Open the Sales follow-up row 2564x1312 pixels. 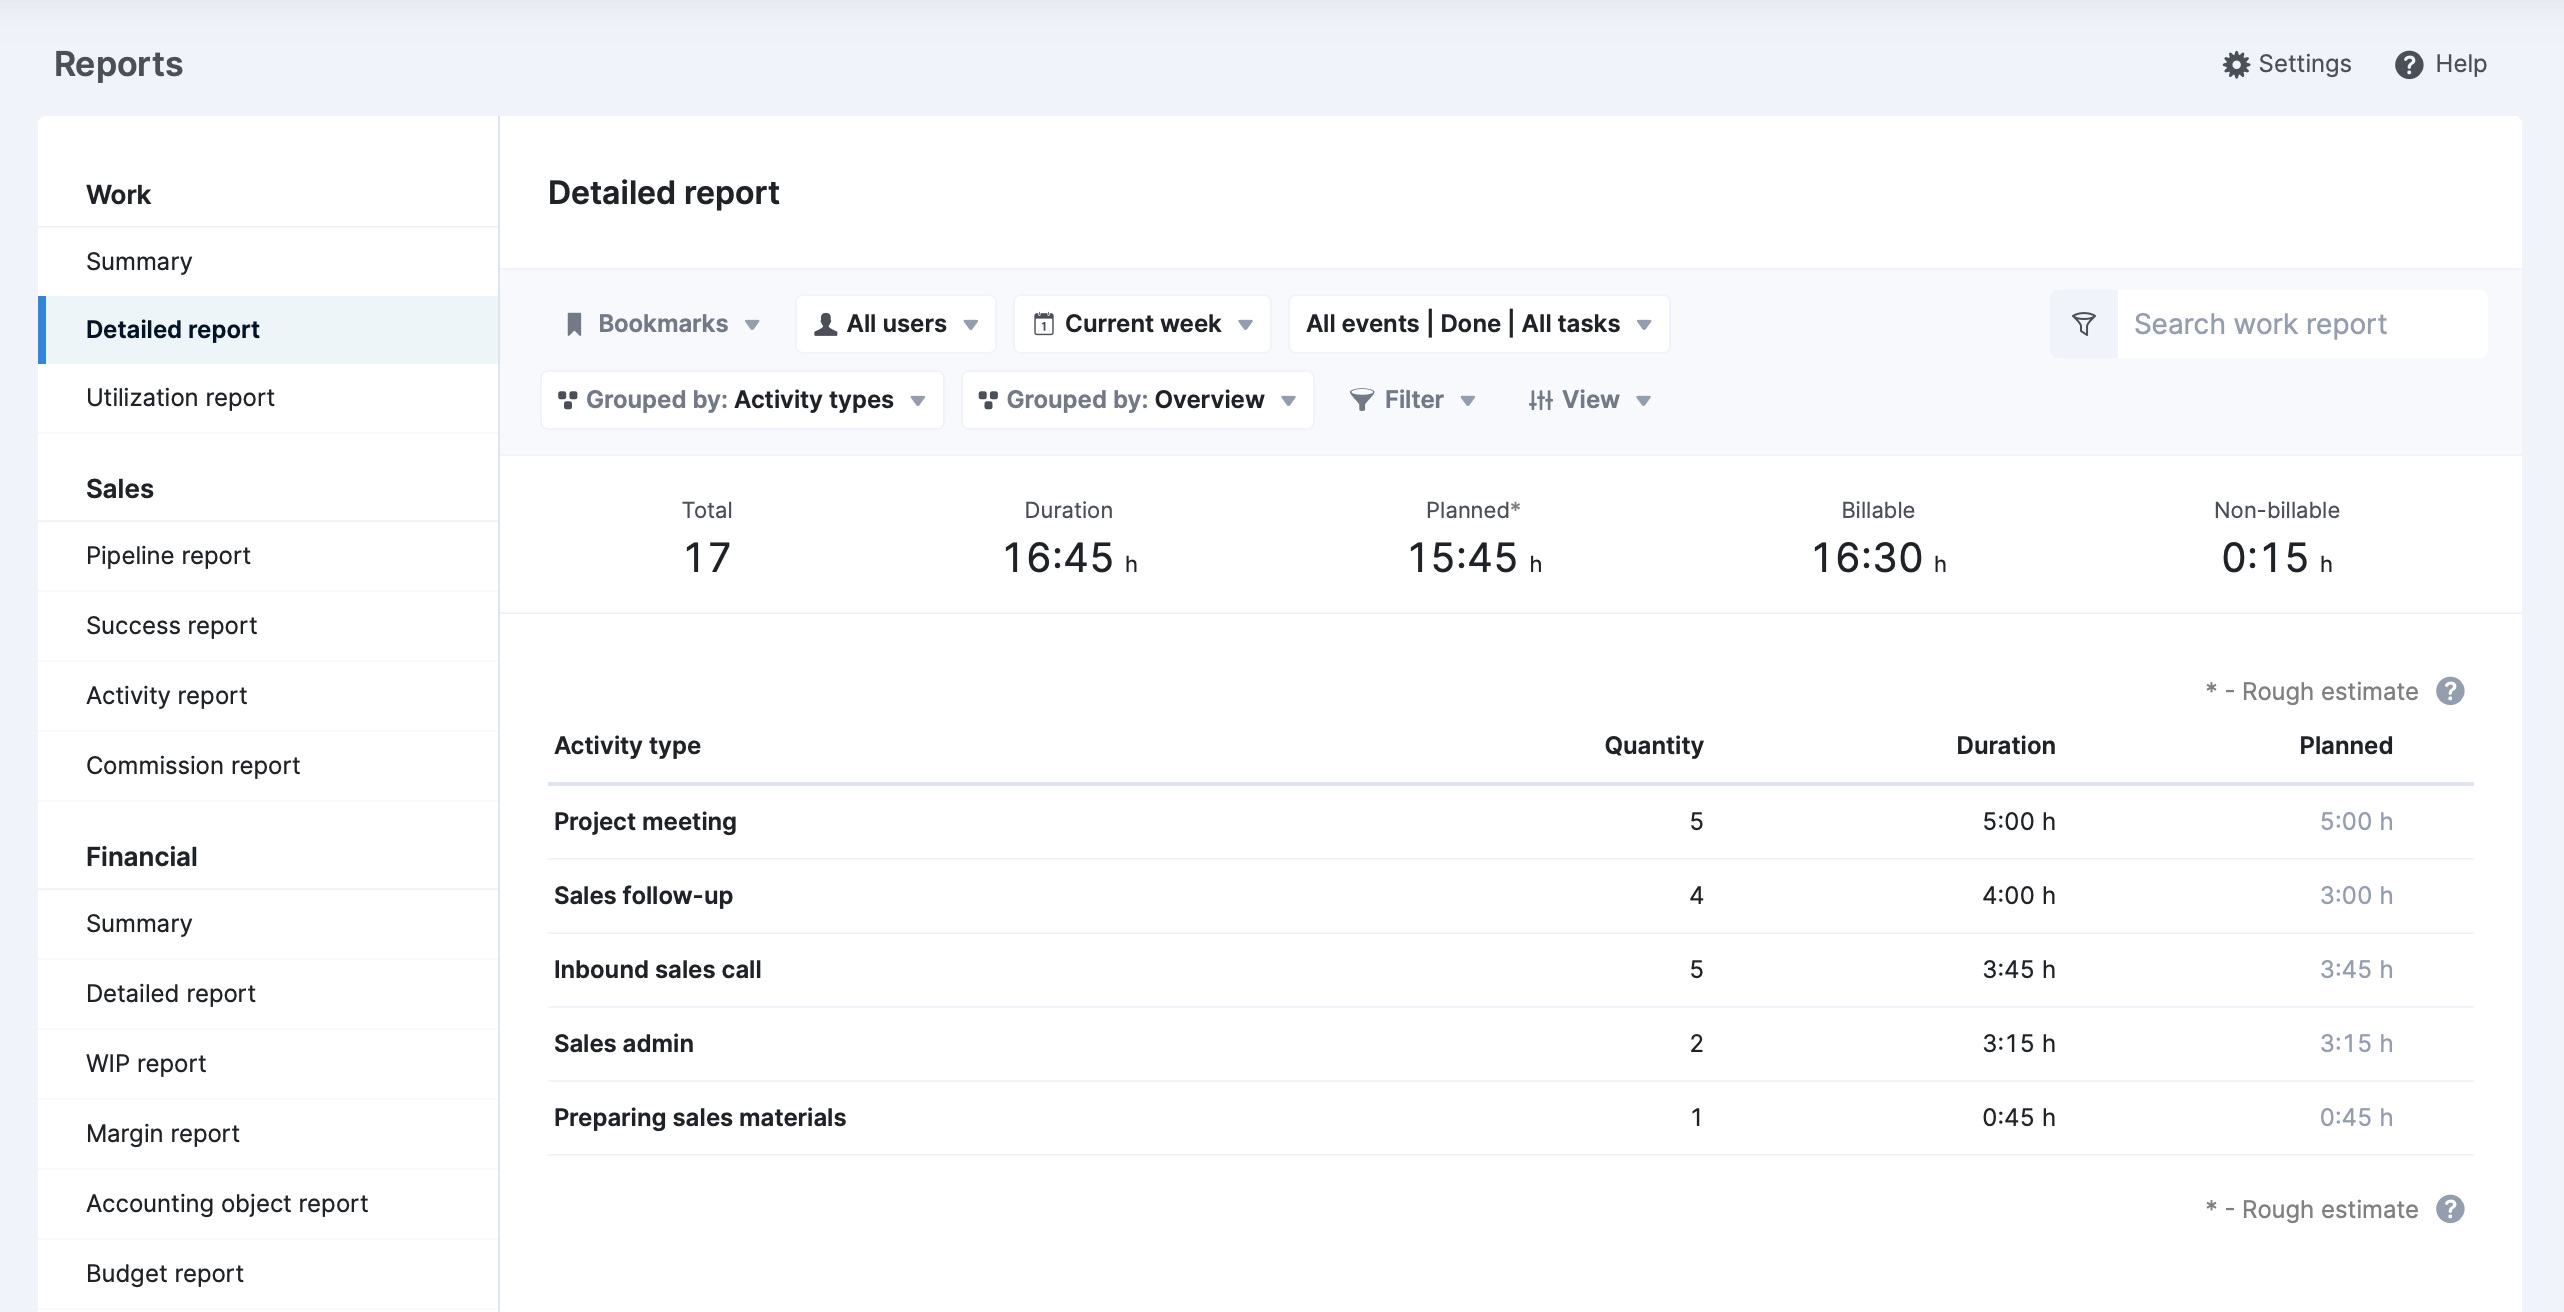(x=1510, y=896)
